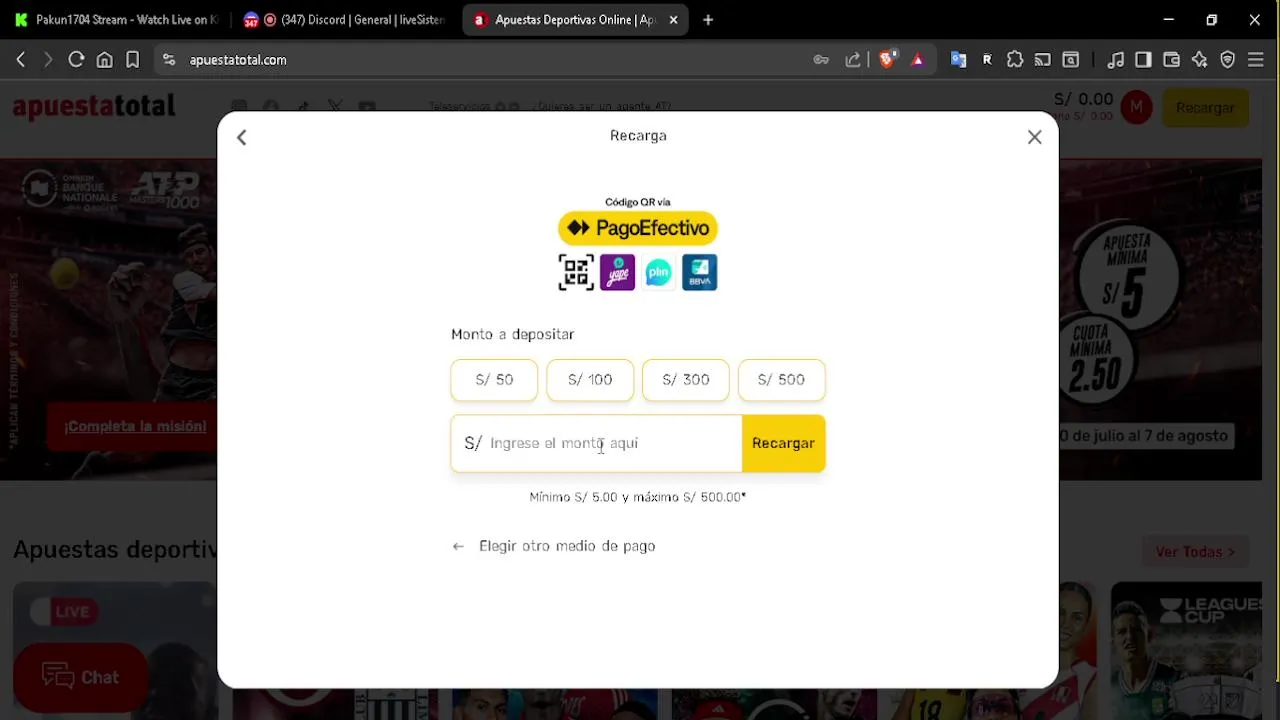Click the yellow Recargar button in dialog
This screenshot has height=720, width=1280.
[783, 443]
